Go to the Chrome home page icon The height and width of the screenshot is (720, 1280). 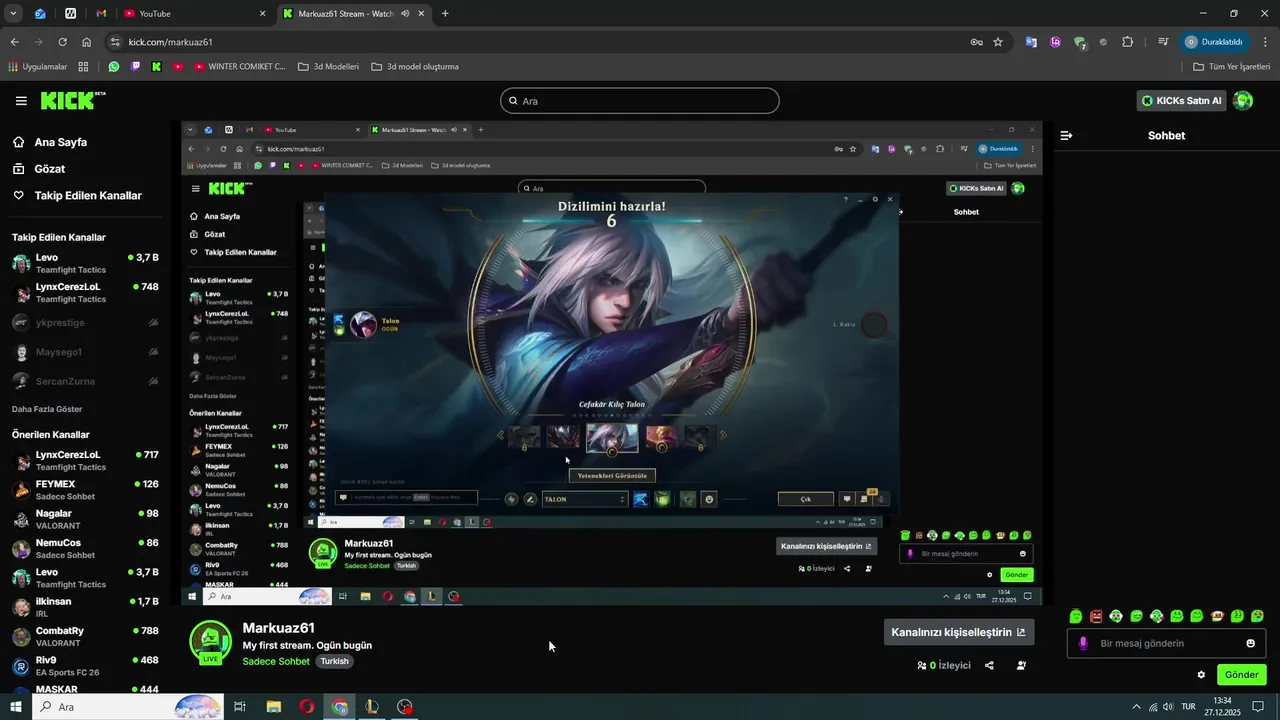(87, 42)
